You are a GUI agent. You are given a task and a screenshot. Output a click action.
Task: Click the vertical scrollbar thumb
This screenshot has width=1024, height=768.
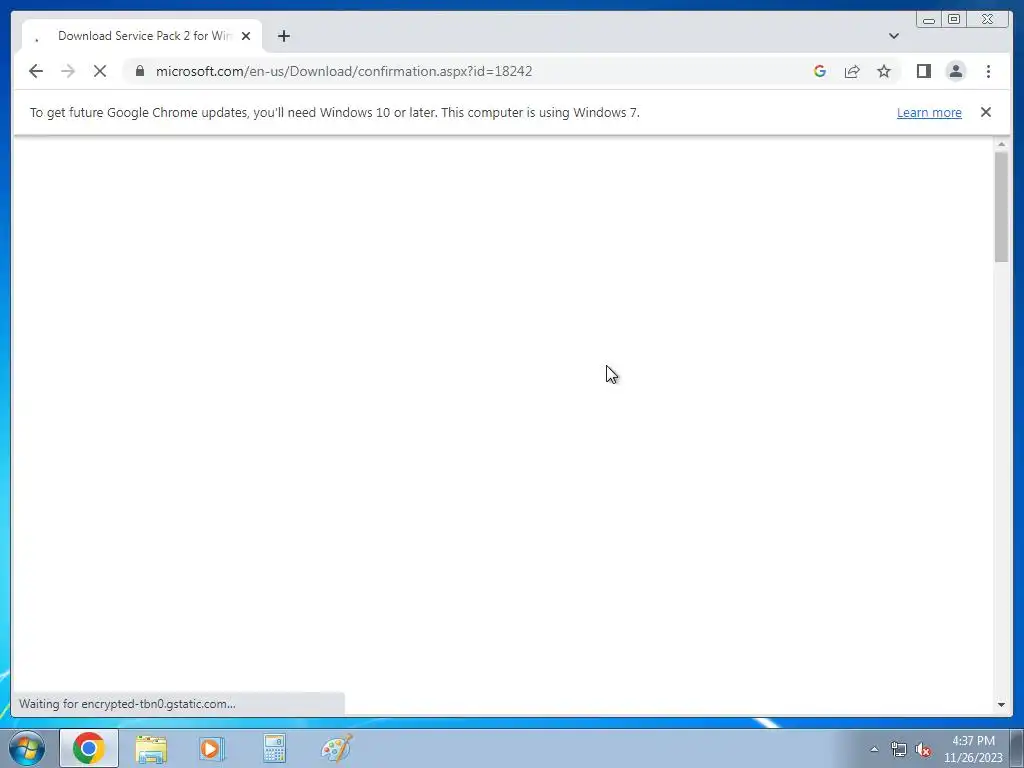[1001, 206]
